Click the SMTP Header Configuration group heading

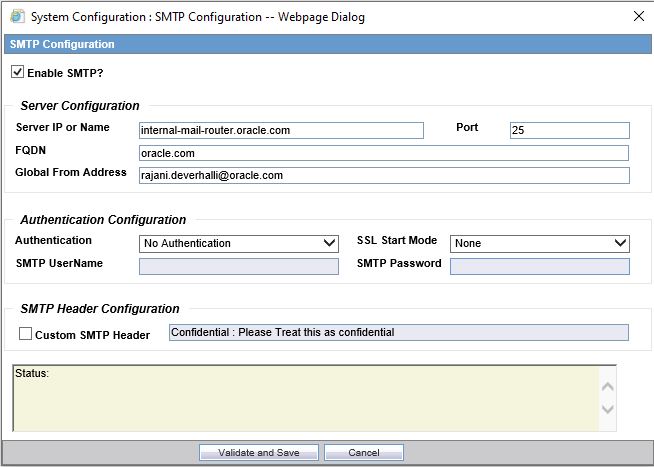click(100, 309)
